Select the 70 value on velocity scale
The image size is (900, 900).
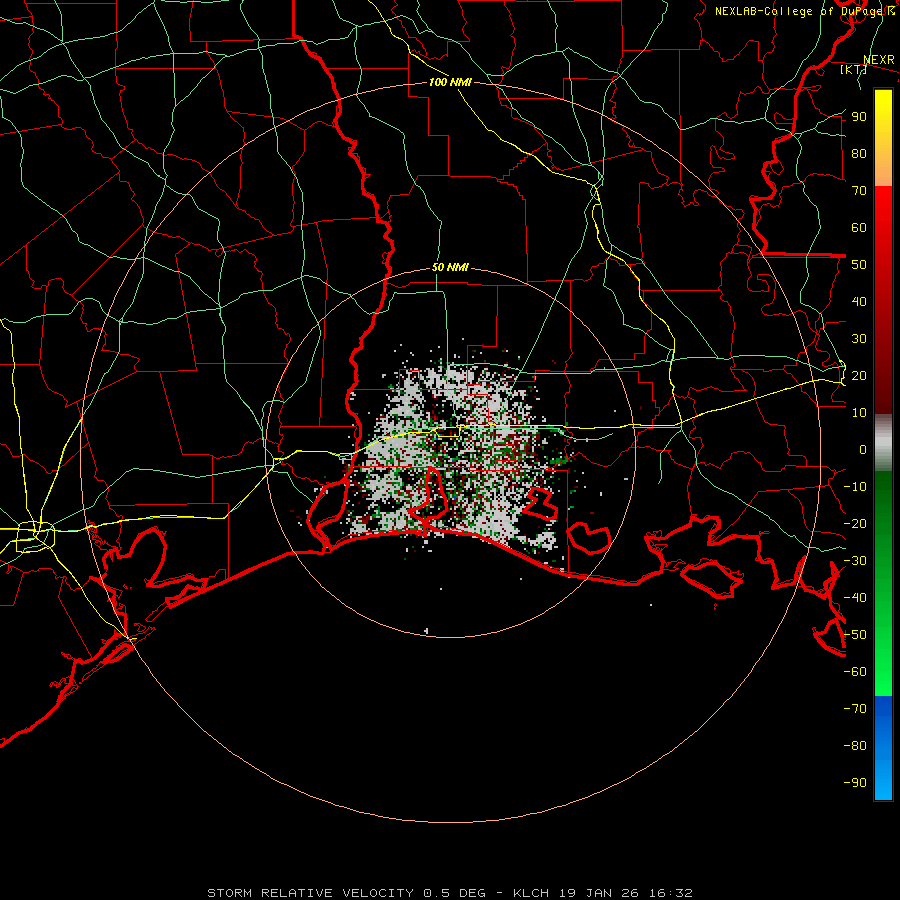pos(859,191)
